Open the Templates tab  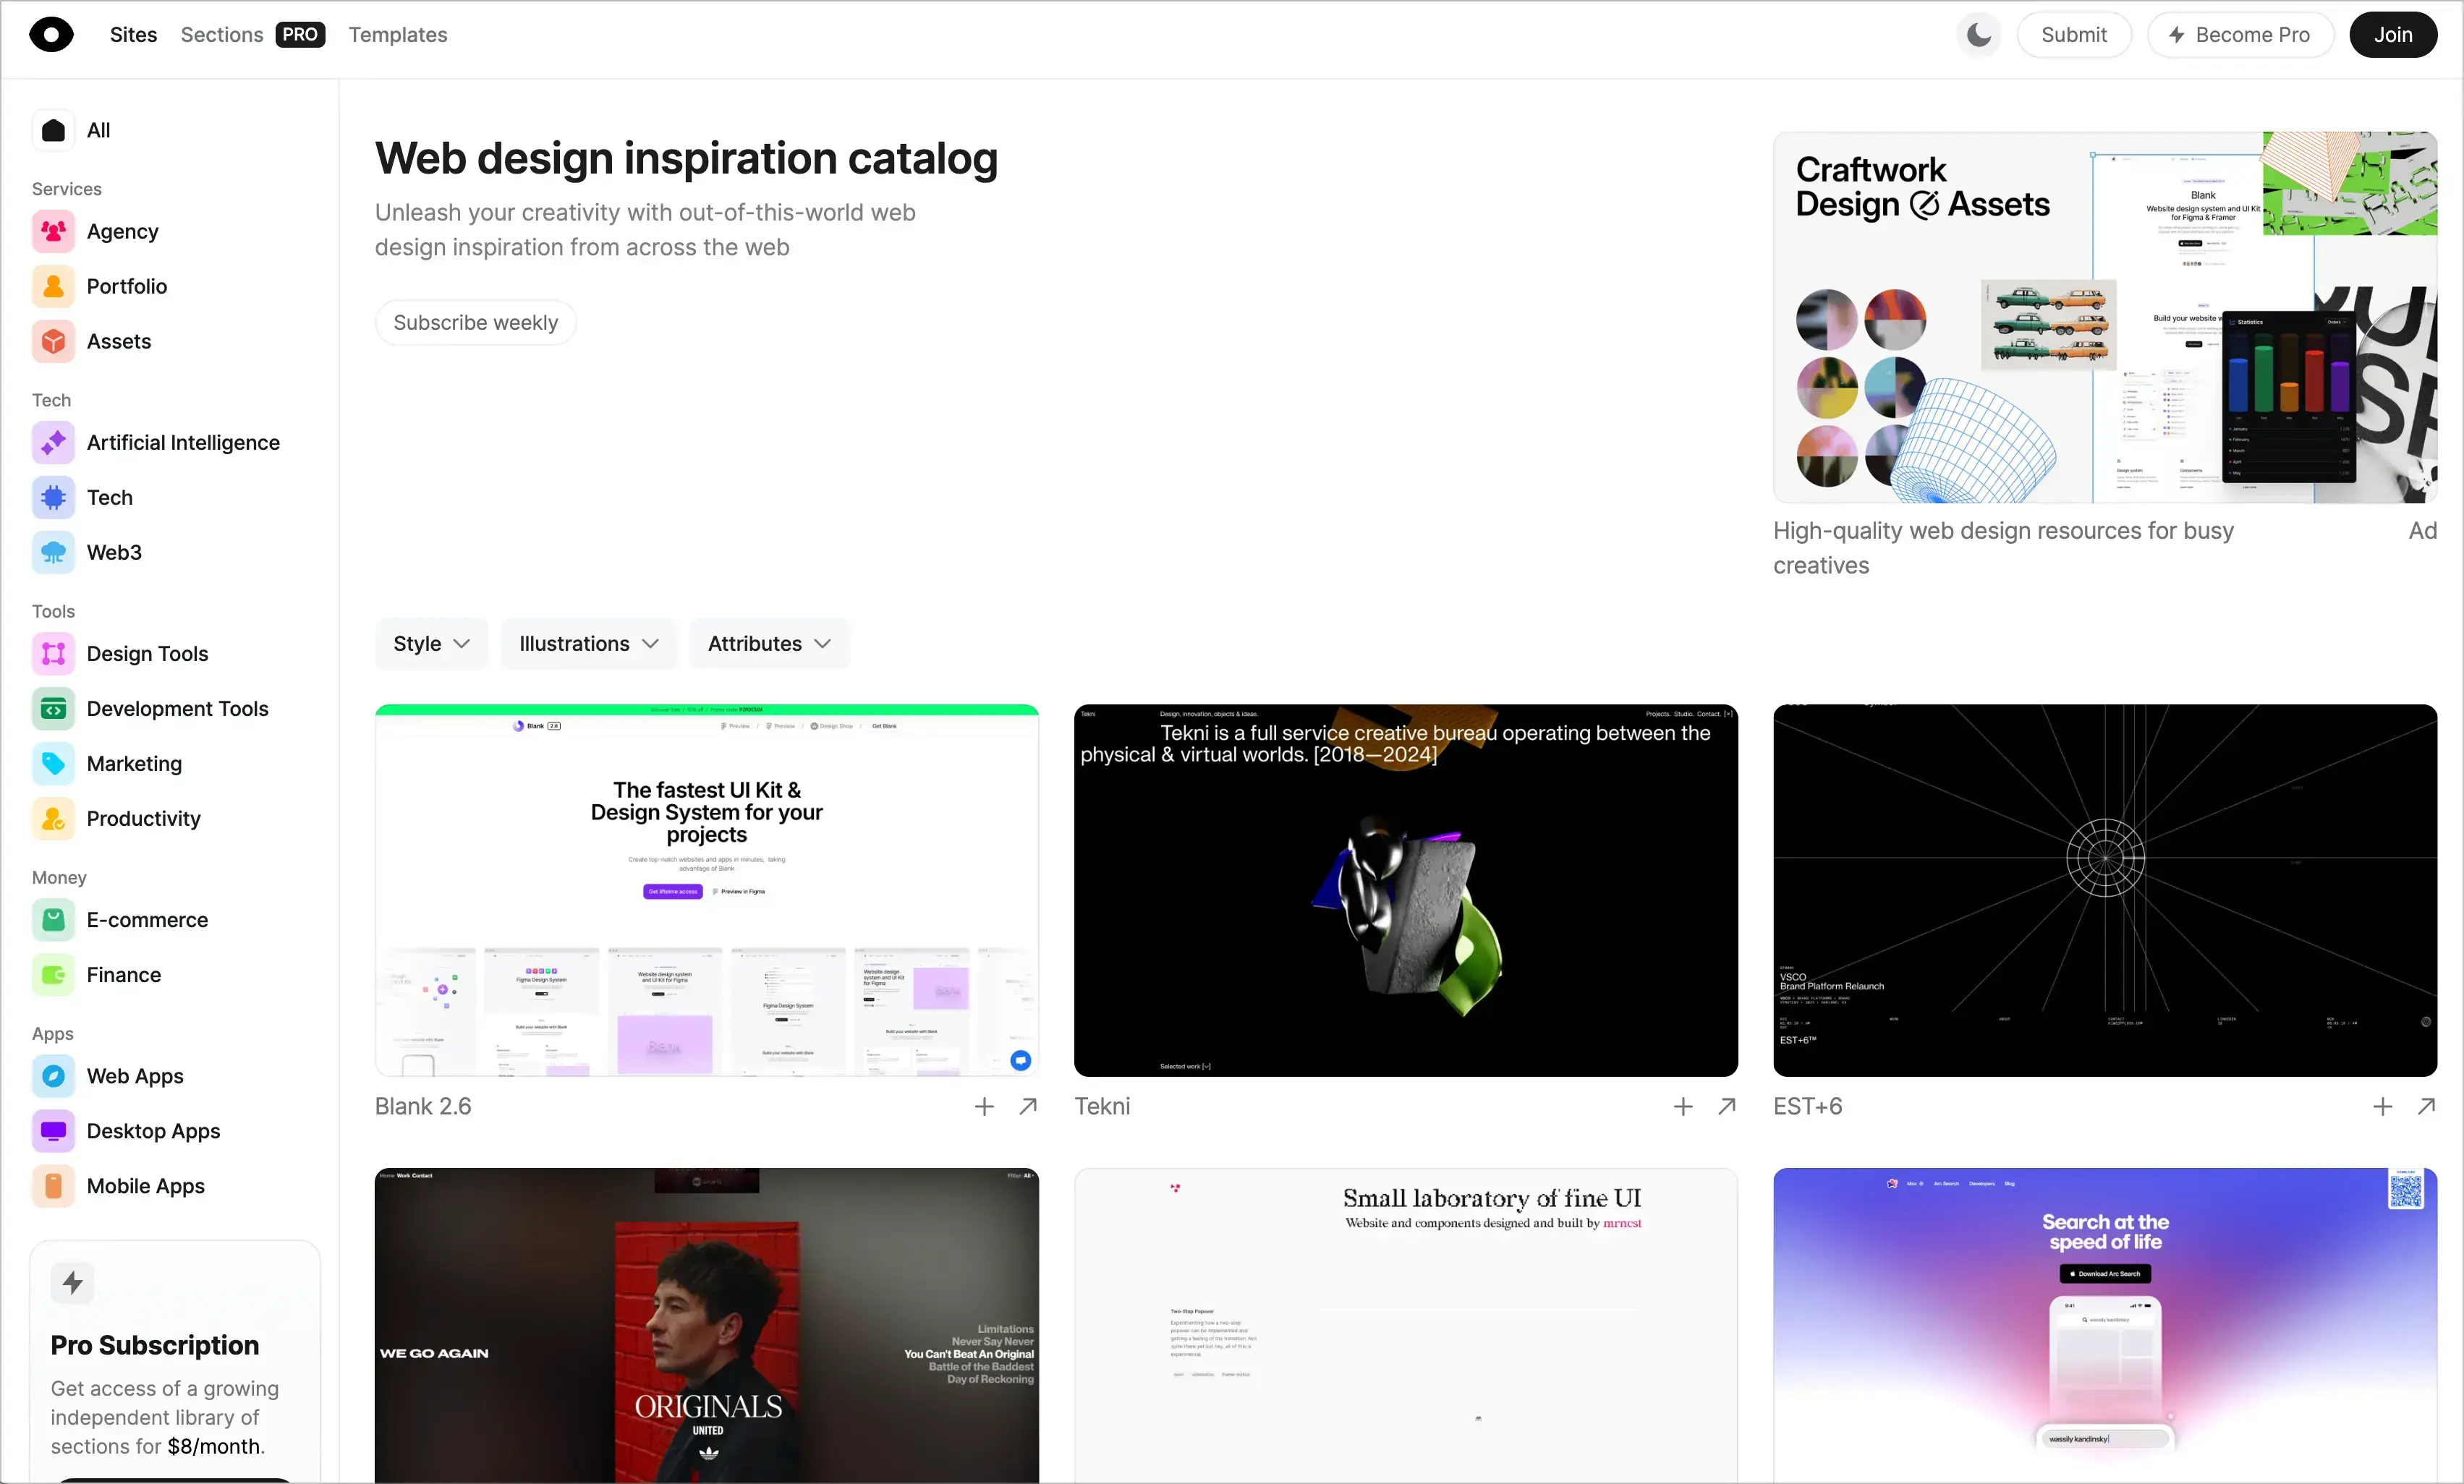[398, 35]
